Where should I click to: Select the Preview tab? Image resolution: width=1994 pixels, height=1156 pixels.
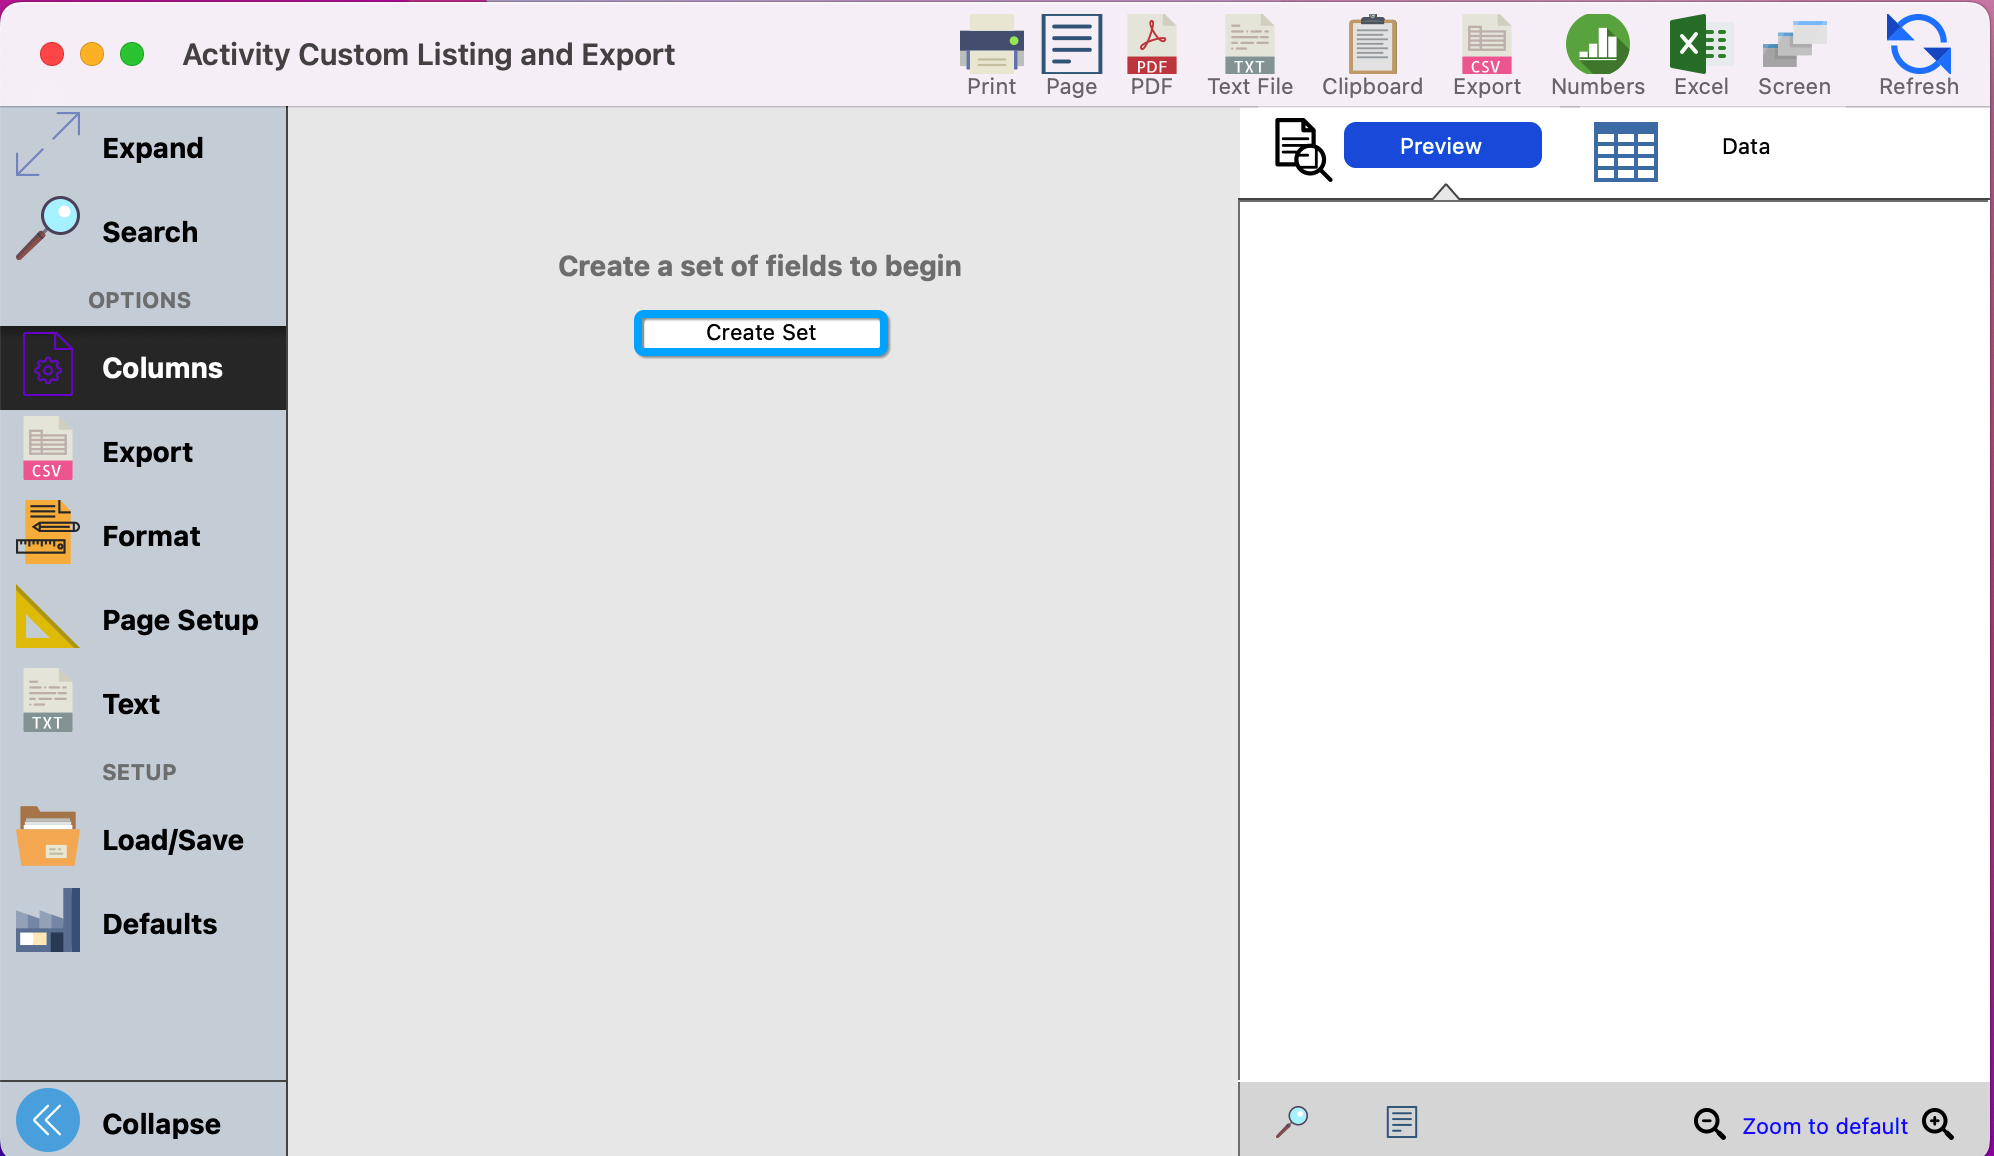tap(1441, 146)
